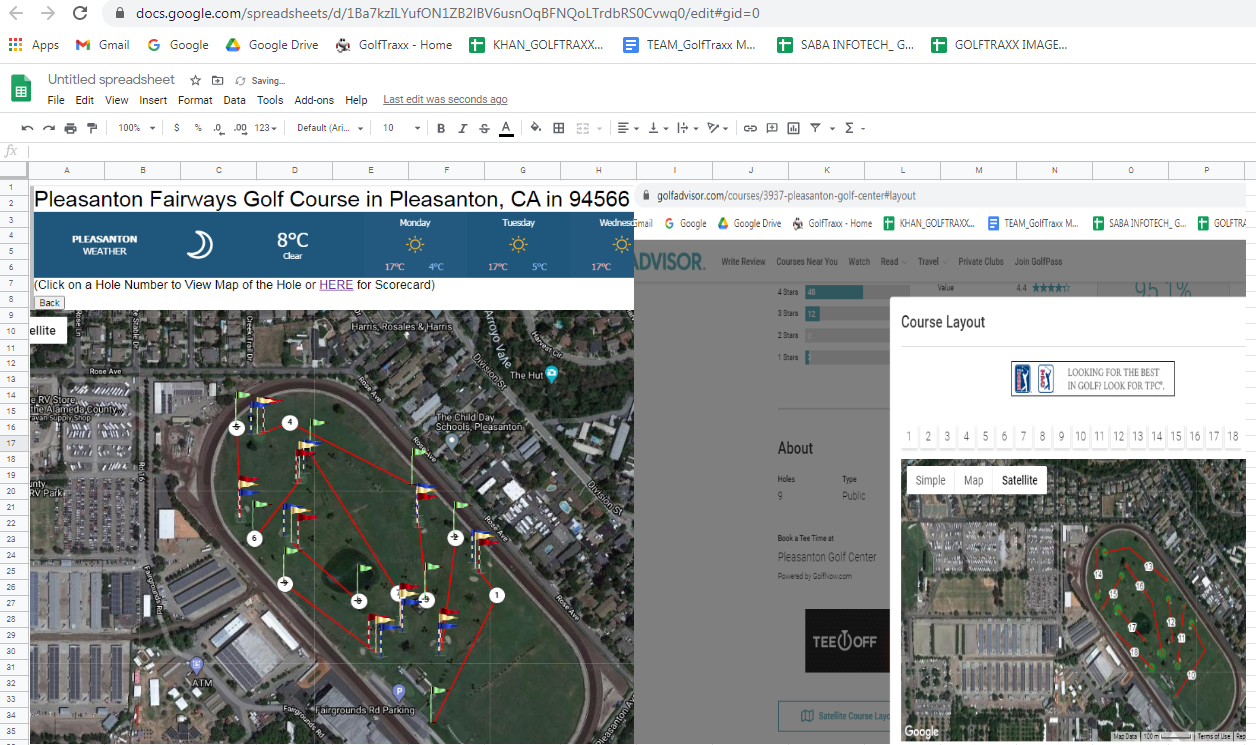The width and height of the screenshot is (1256, 745).
Task: Decrease decimal places icon
Action: coord(218,128)
